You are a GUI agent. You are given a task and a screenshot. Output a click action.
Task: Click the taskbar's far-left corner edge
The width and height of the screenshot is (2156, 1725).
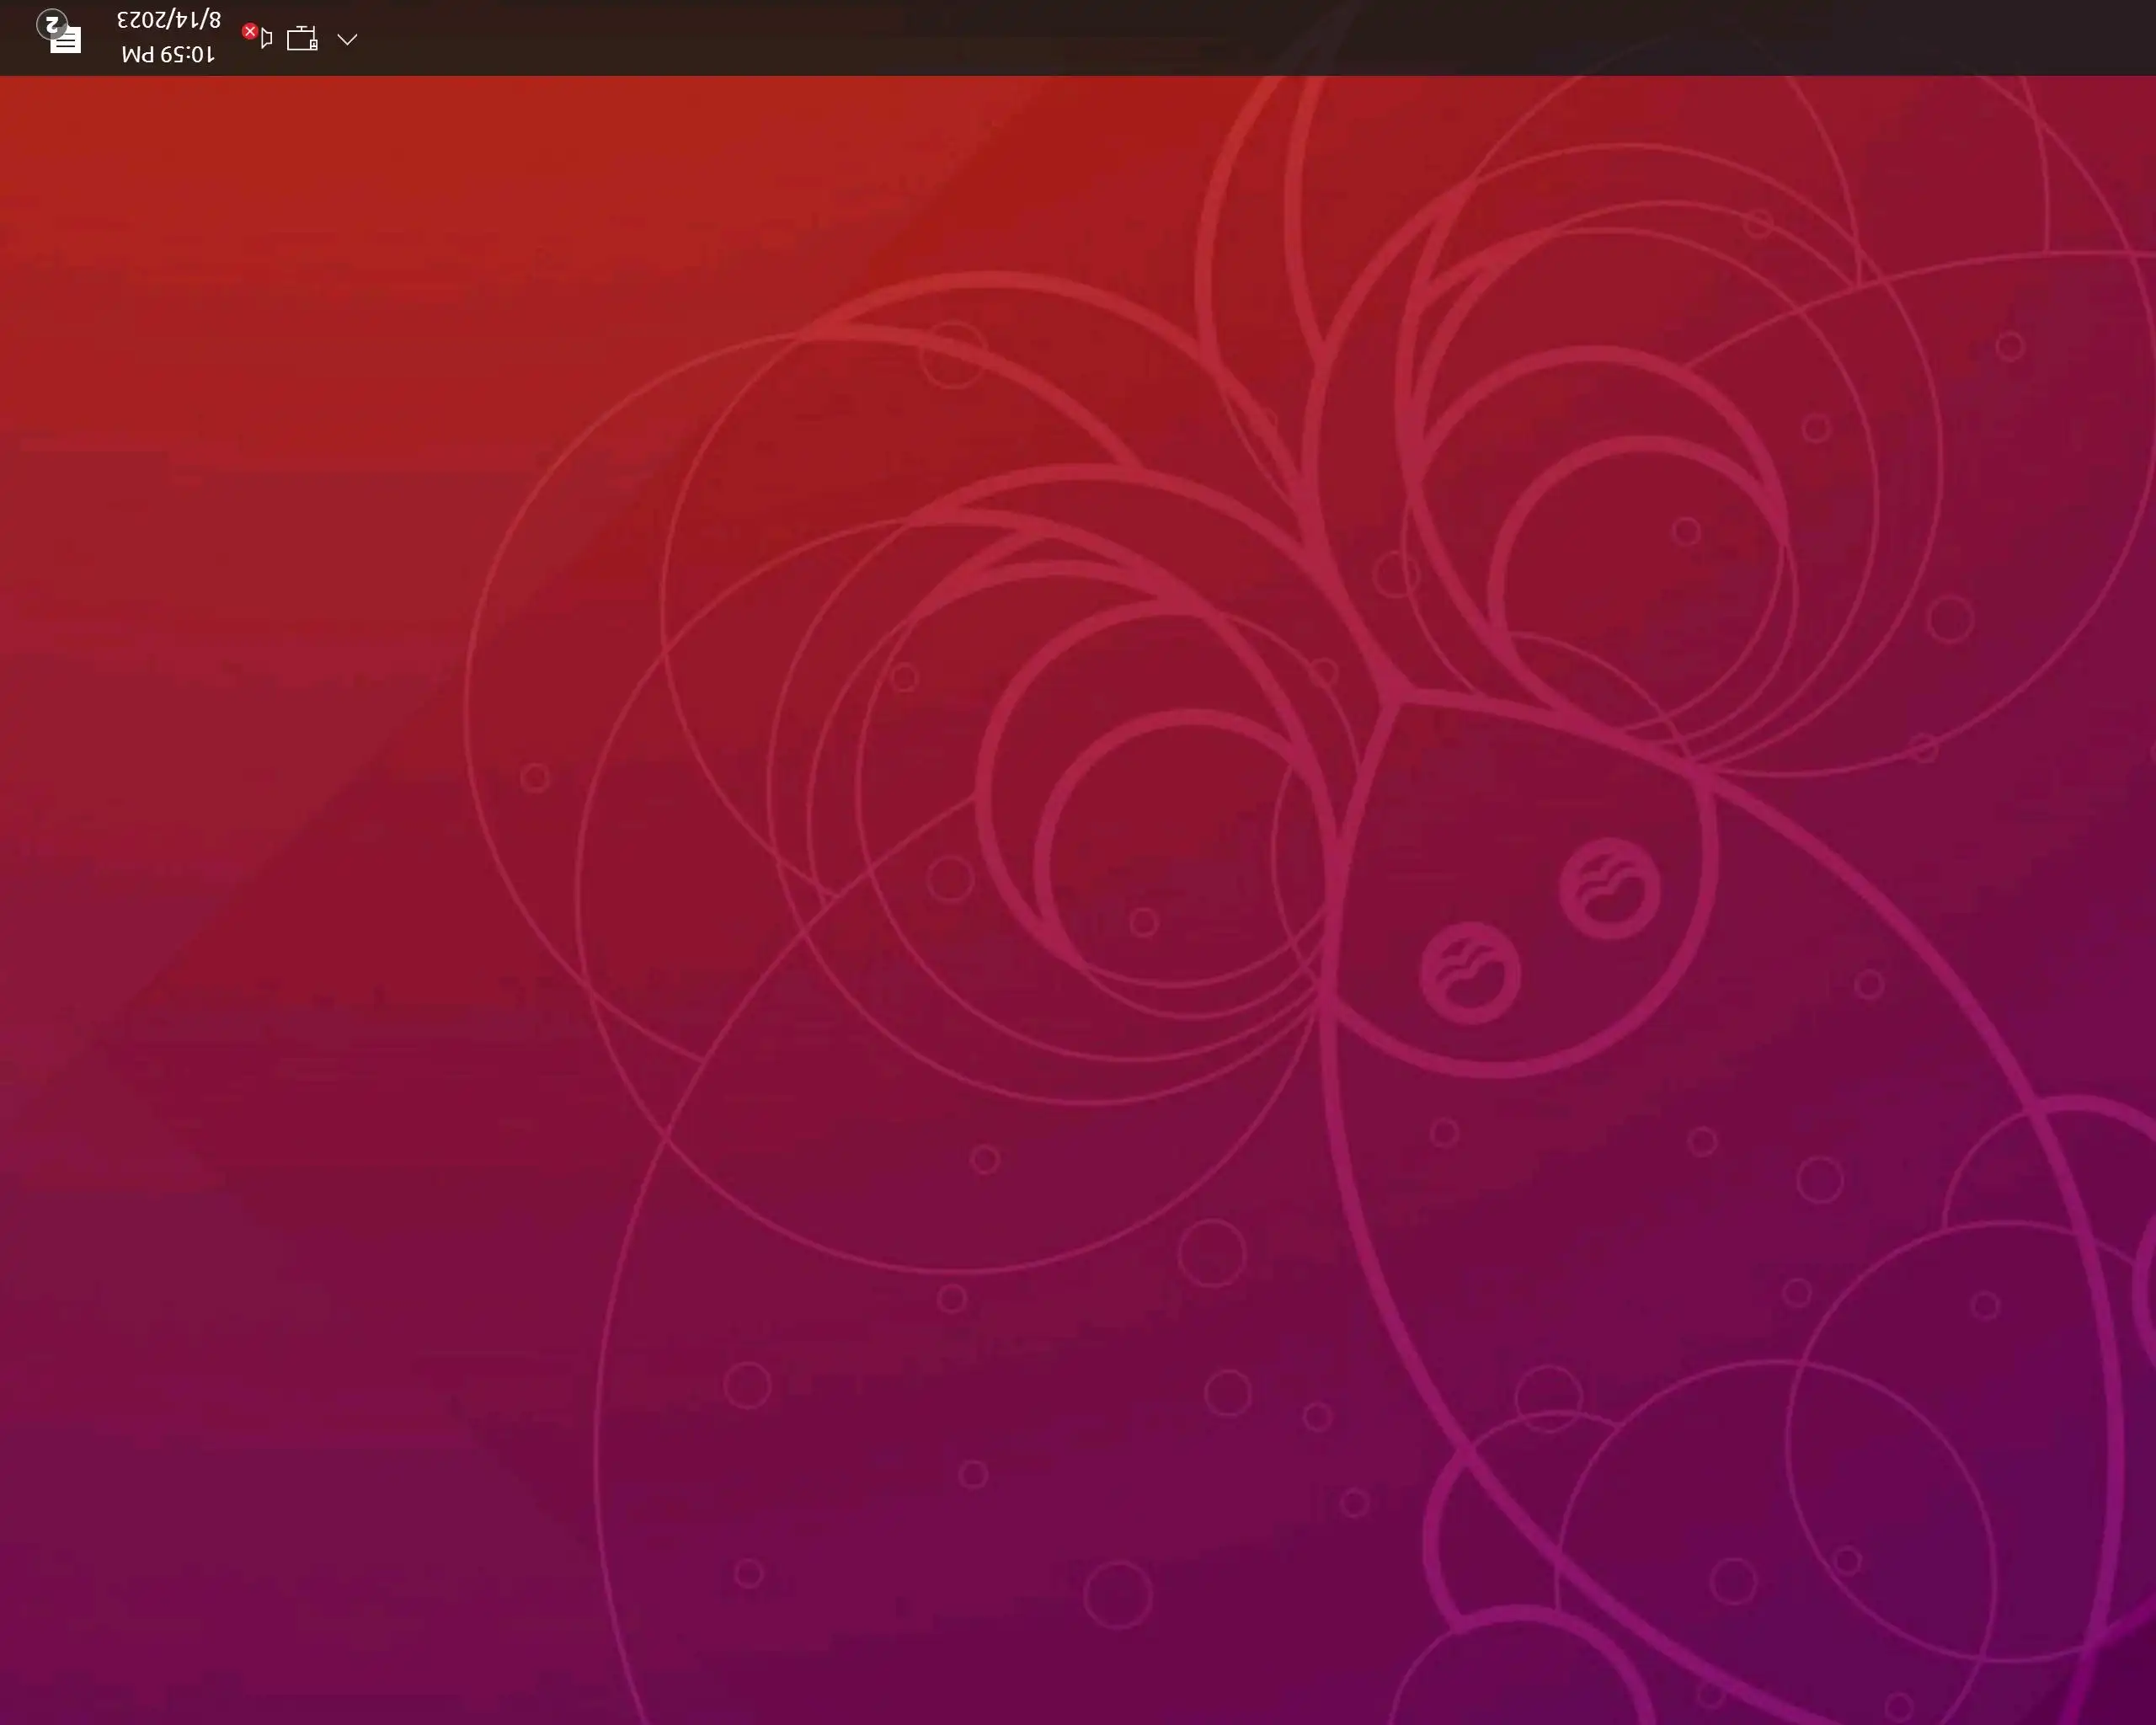4,38
